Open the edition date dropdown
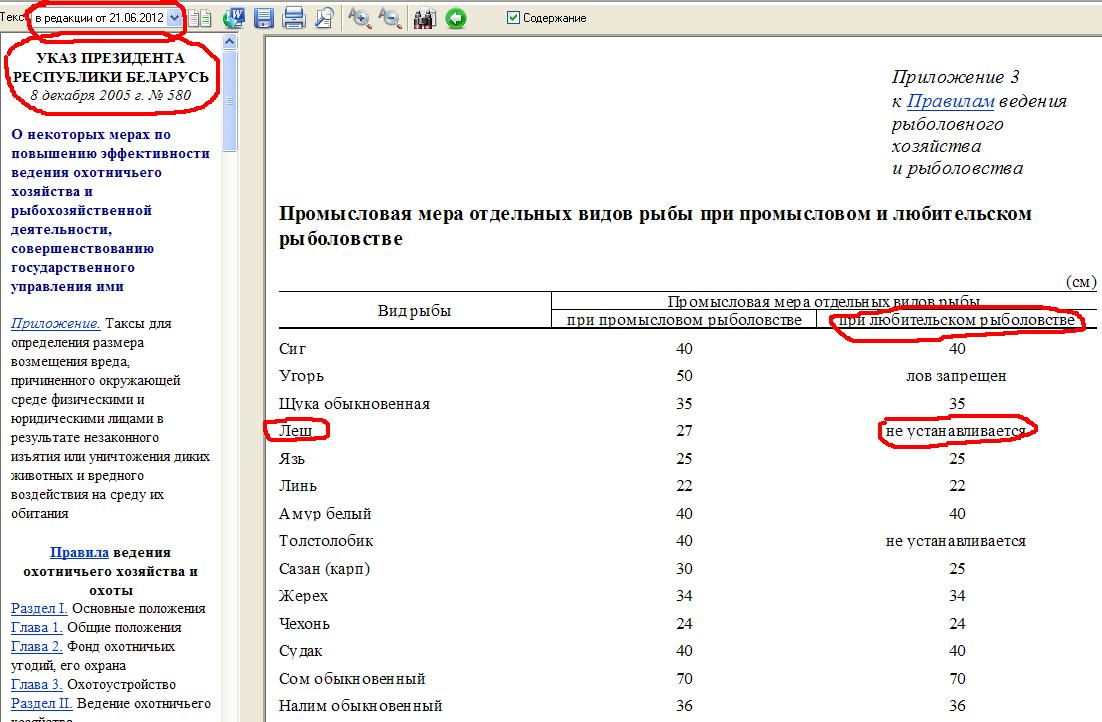 pyautogui.click(x=175, y=18)
